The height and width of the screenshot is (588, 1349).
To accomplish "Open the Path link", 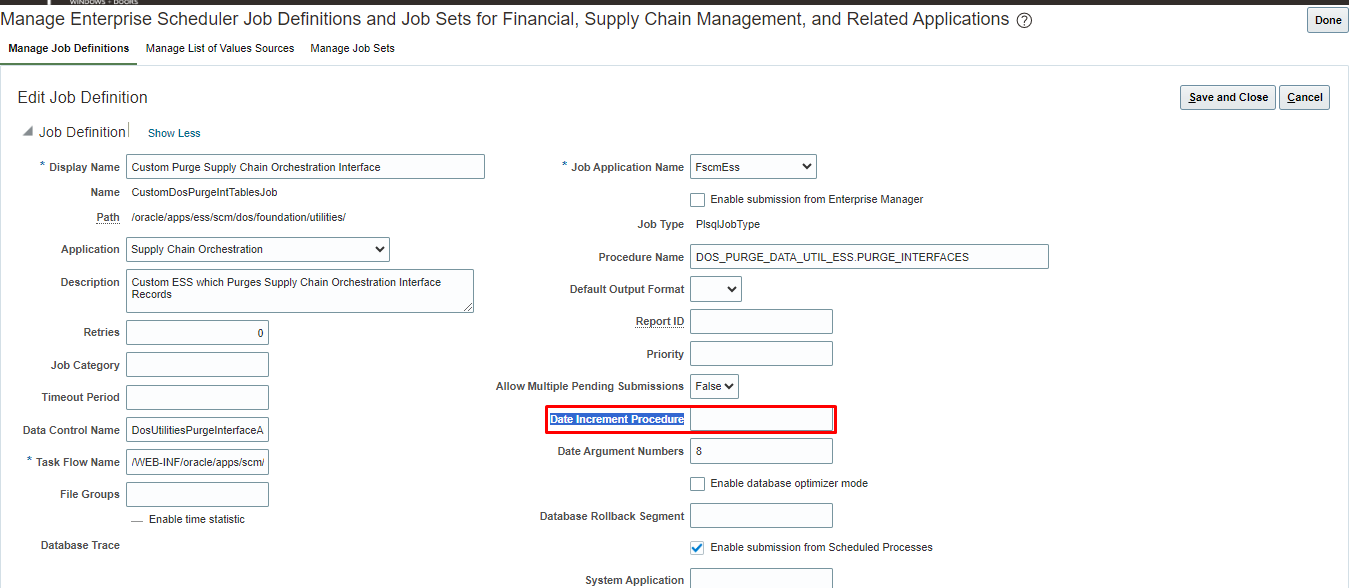I will tap(108, 217).
